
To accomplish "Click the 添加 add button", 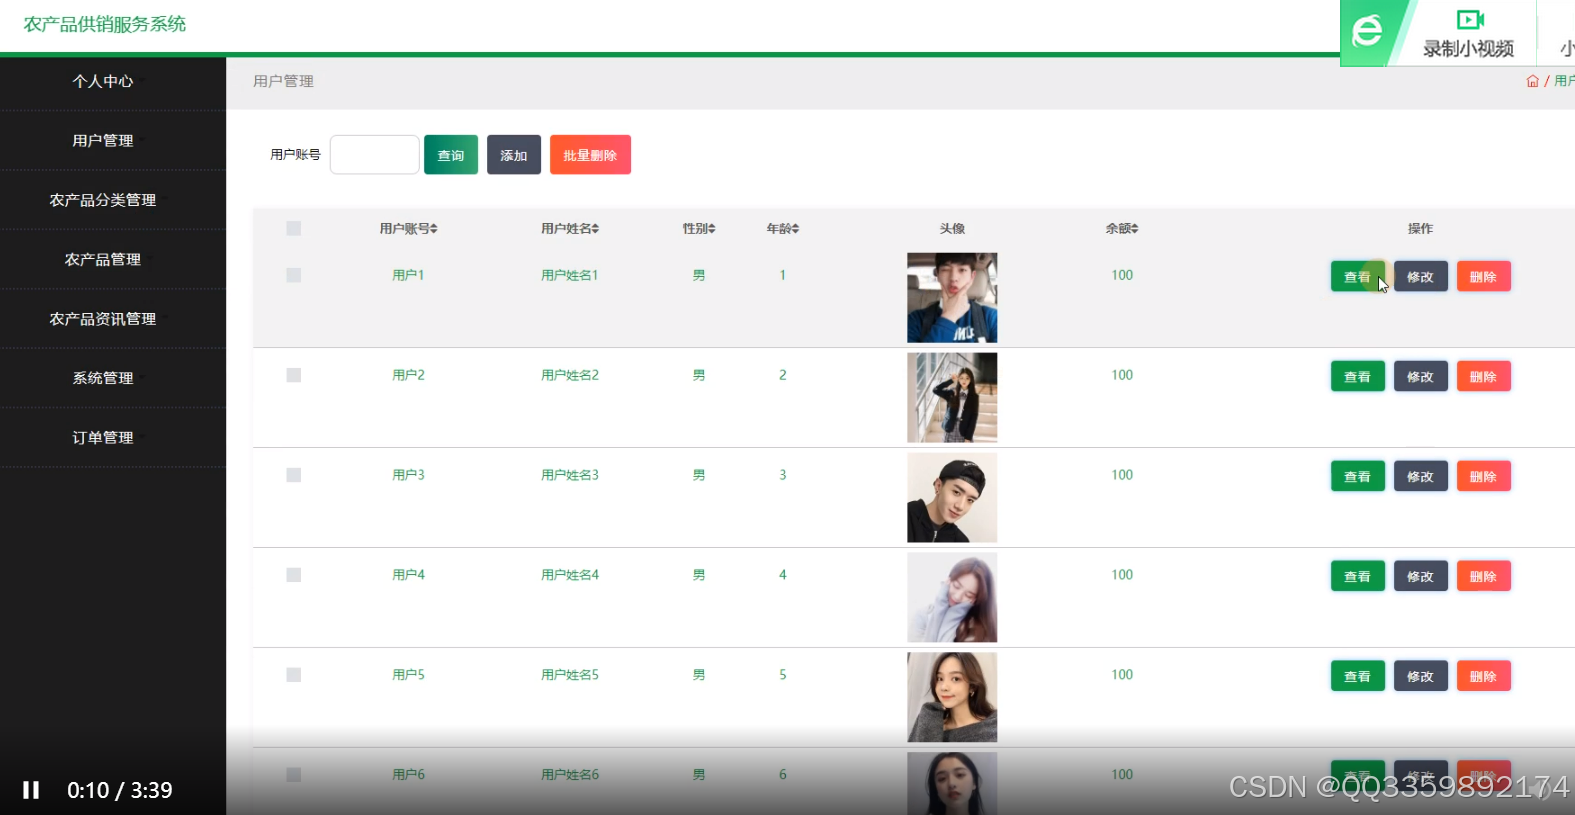I will 514,155.
